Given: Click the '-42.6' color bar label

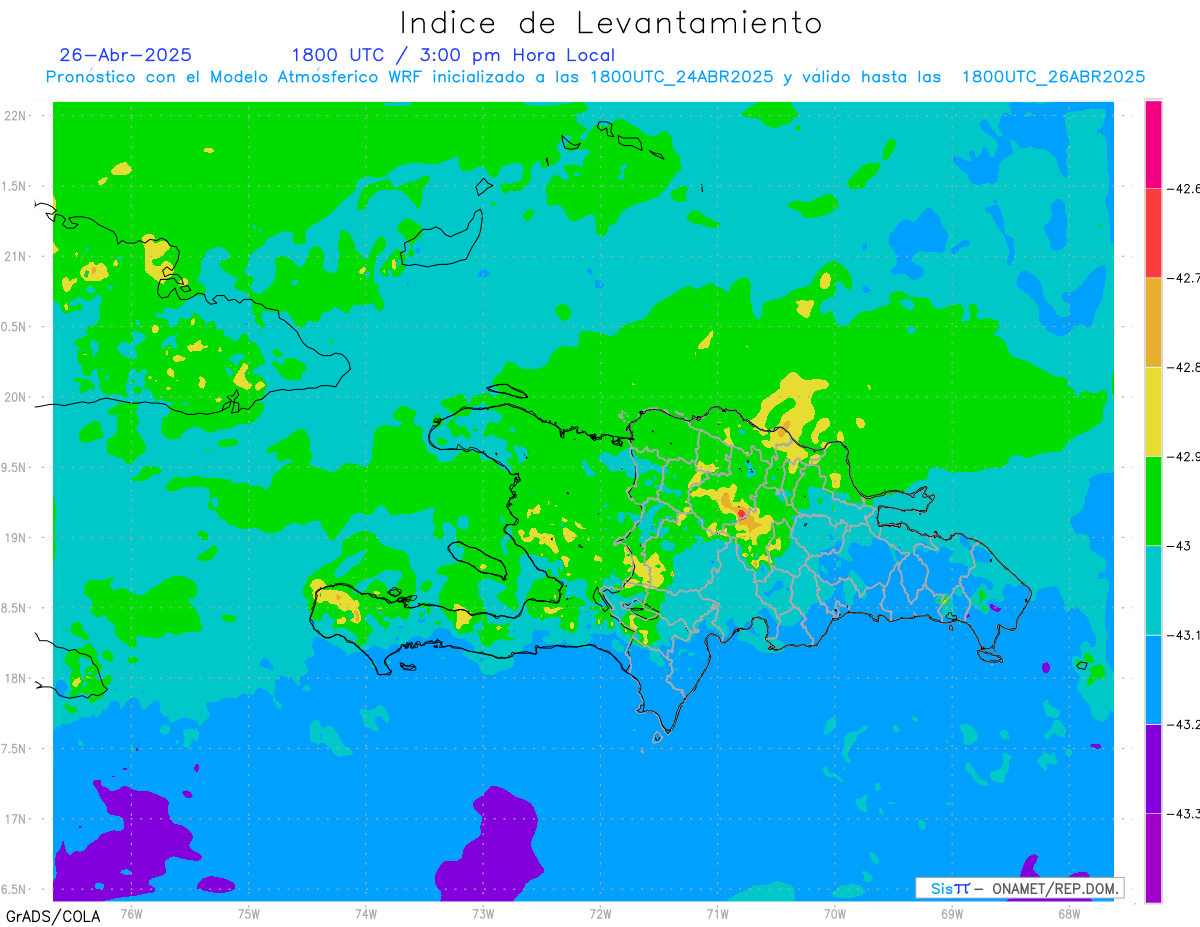Looking at the screenshot, I should click(x=1182, y=188).
